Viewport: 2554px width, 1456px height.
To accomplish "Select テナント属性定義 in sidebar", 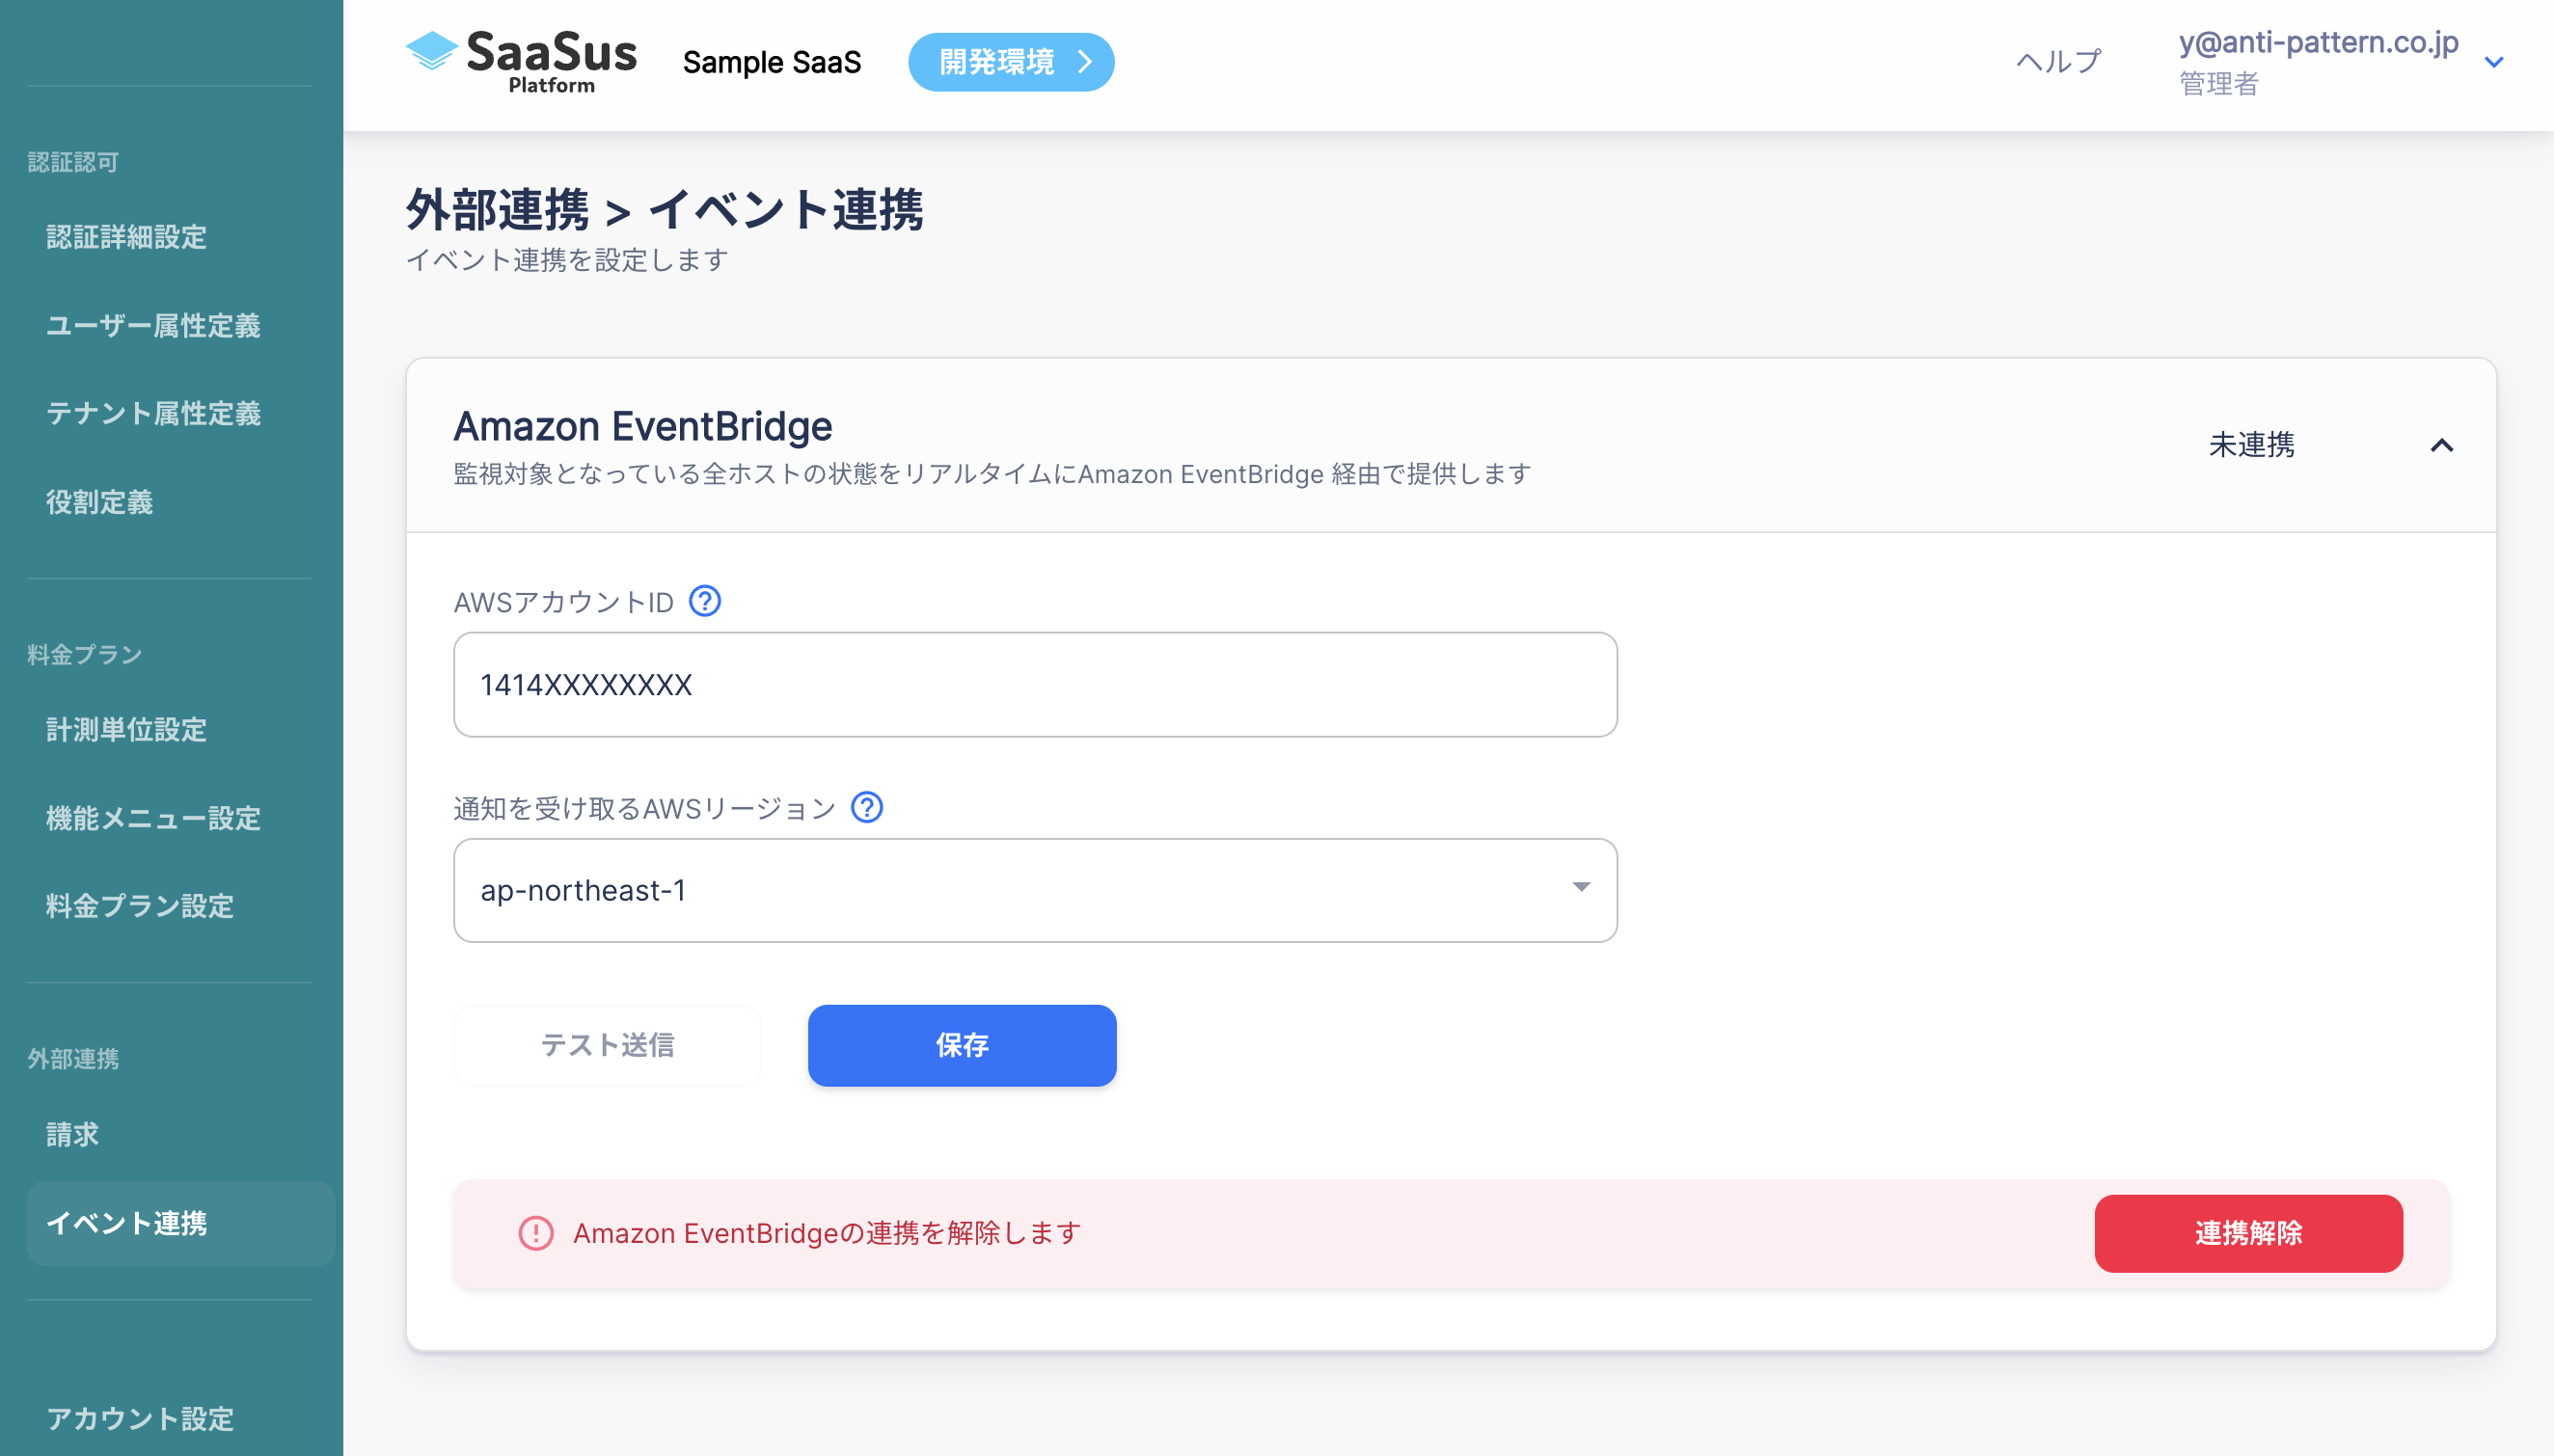I will click(153, 413).
